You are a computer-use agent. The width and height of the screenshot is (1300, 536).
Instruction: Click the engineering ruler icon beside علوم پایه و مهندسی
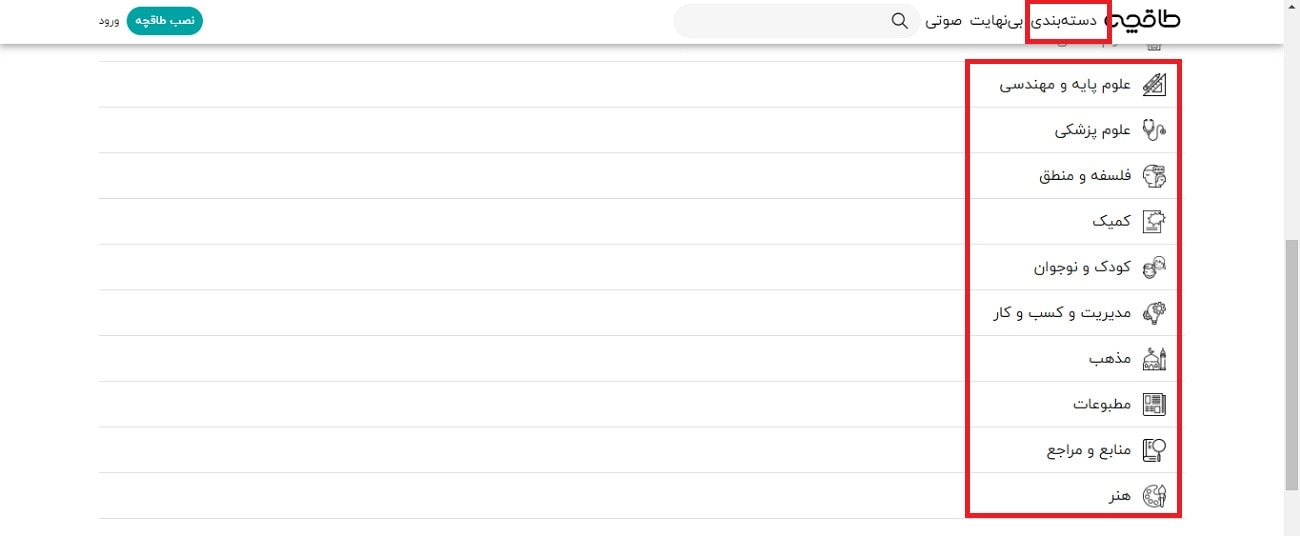[1154, 84]
